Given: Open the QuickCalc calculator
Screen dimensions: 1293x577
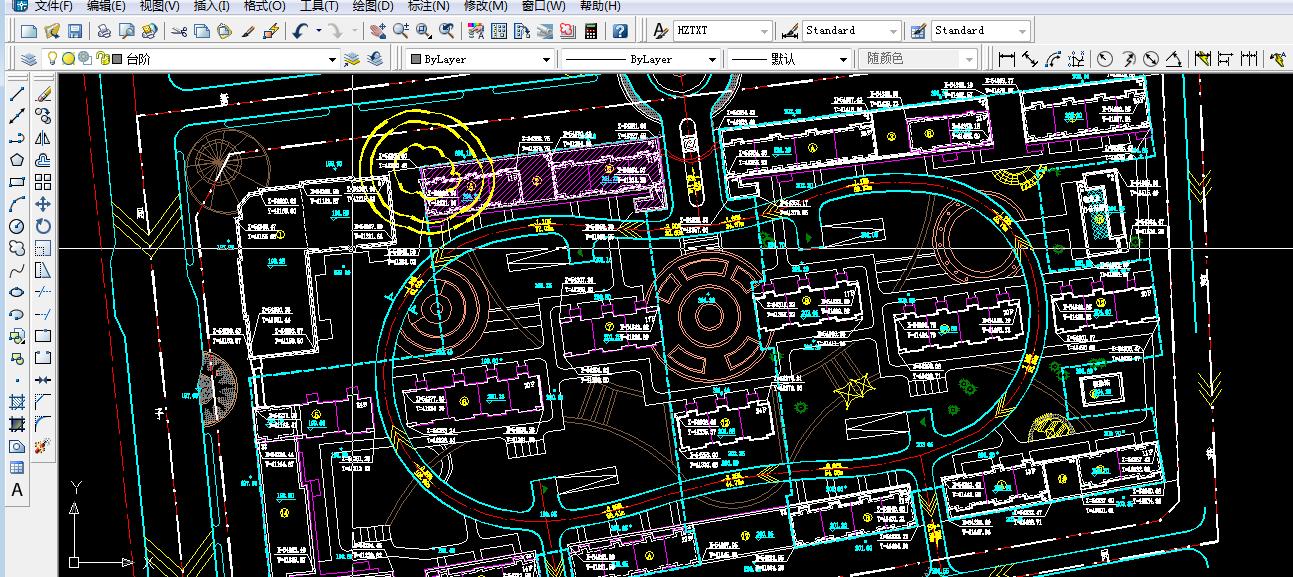Looking at the screenshot, I should [591, 31].
